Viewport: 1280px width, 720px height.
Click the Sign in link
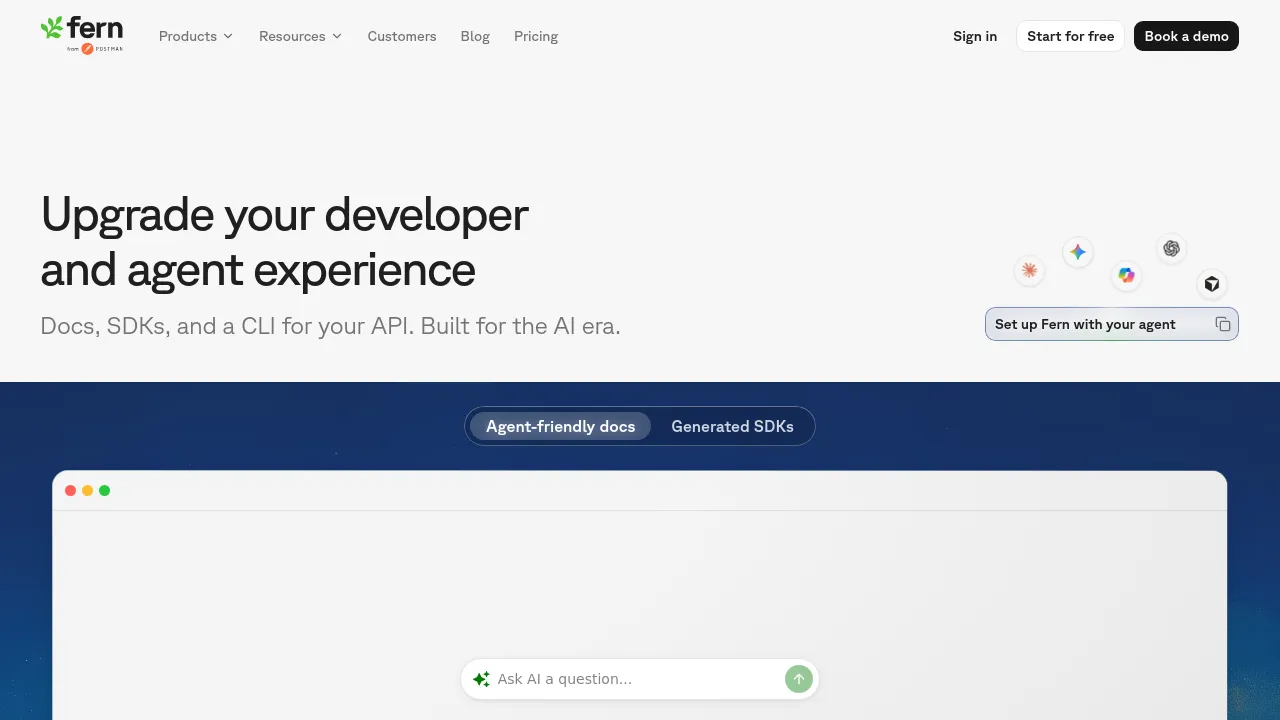975,36
